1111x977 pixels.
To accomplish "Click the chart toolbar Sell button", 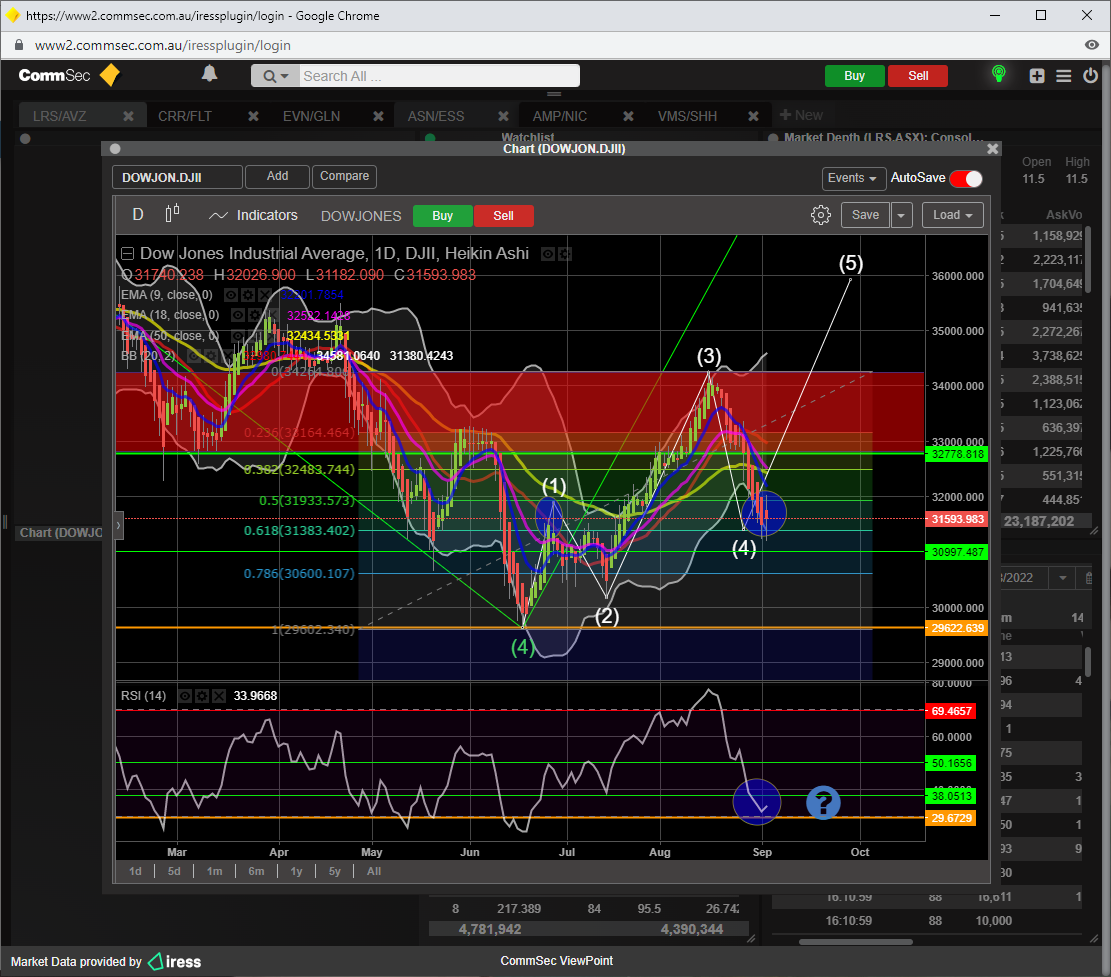I will [x=503, y=215].
